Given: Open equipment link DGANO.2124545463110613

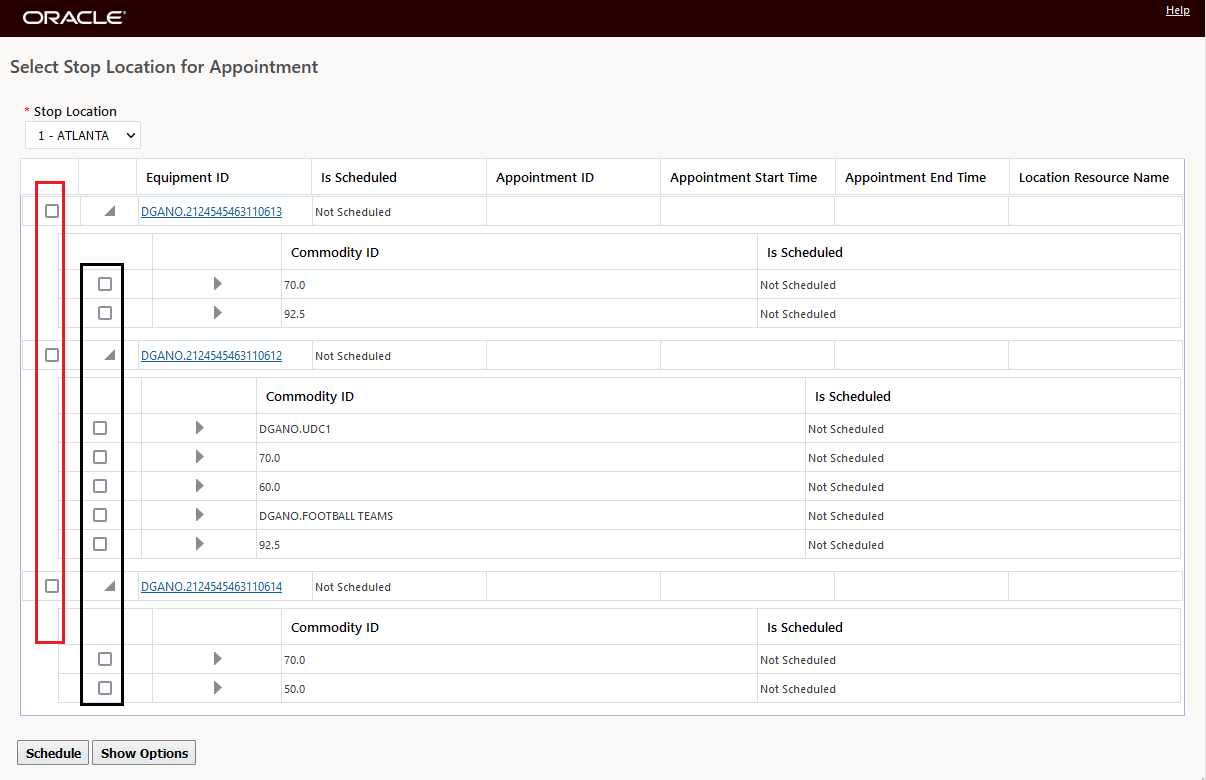Looking at the screenshot, I should 211,211.
